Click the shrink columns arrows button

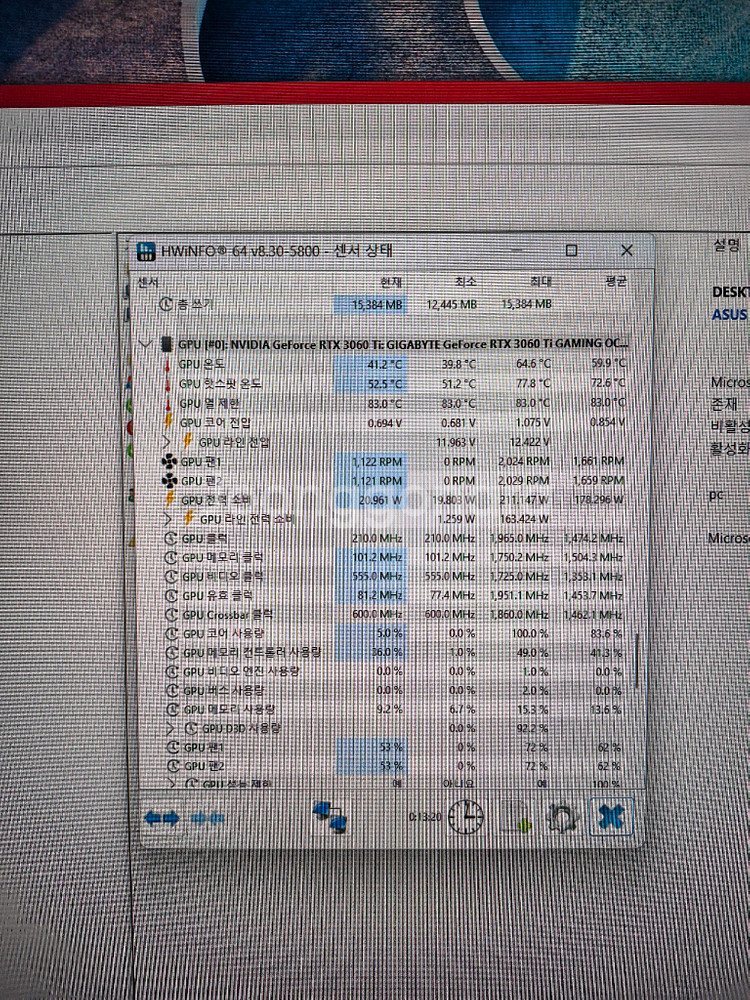pos(208,818)
